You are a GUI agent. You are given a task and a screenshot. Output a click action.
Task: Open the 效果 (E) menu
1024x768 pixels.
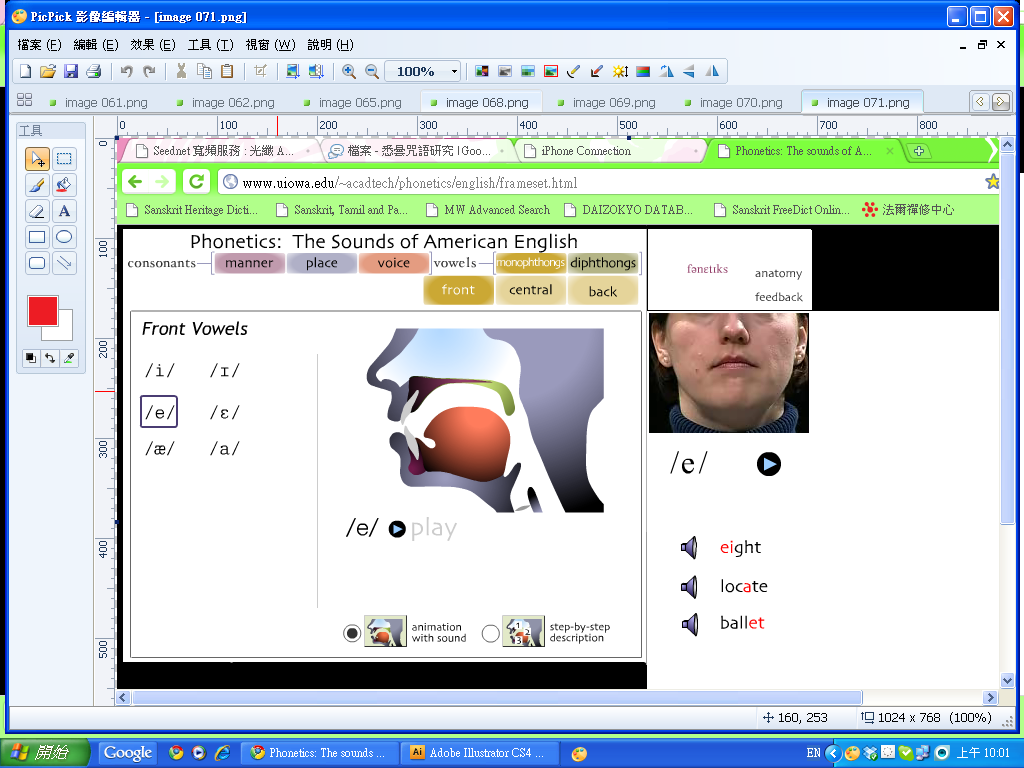153,45
